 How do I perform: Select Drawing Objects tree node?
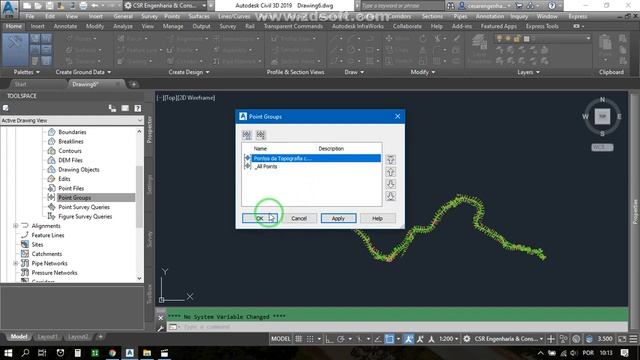[x=79, y=169]
